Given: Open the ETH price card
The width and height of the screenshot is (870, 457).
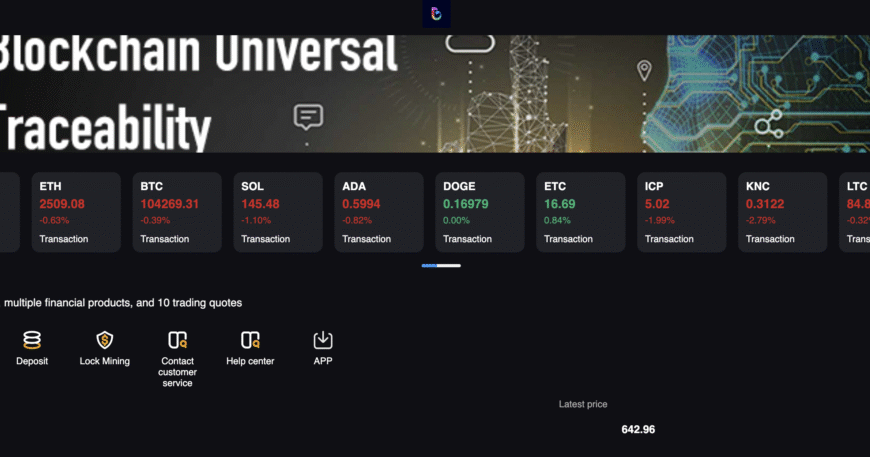Looking at the screenshot, I should [x=76, y=212].
